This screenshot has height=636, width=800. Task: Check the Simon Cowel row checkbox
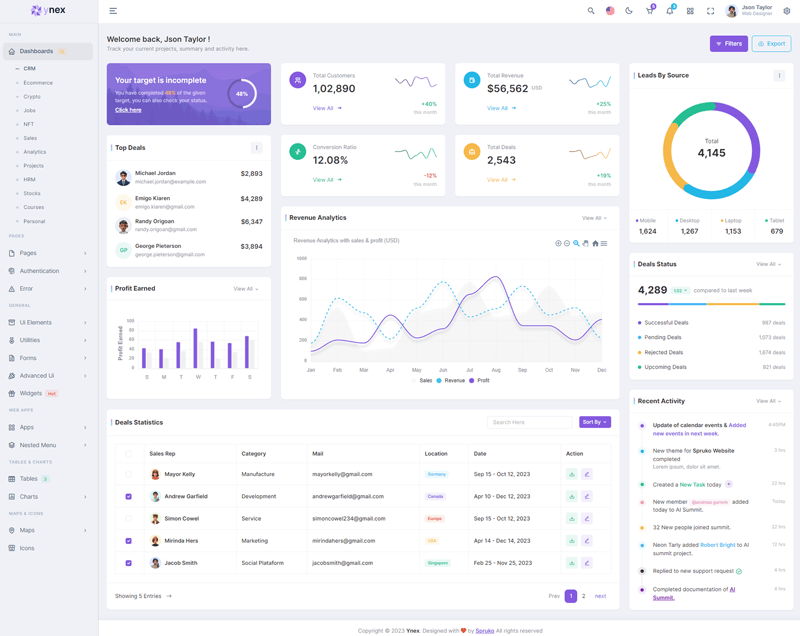(x=128, y=518)
